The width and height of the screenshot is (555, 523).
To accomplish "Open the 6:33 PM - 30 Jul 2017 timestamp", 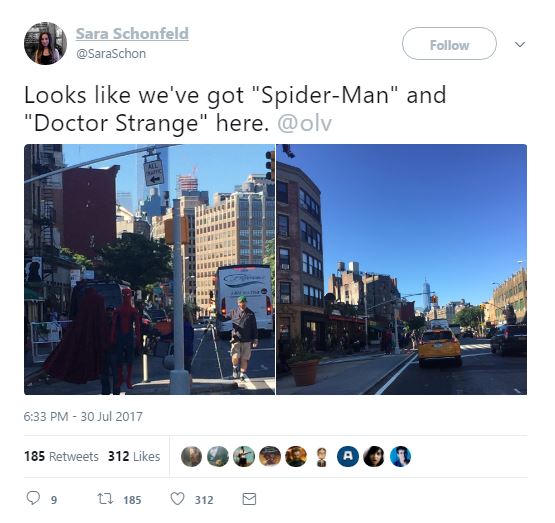I will [x=83, y=416].
